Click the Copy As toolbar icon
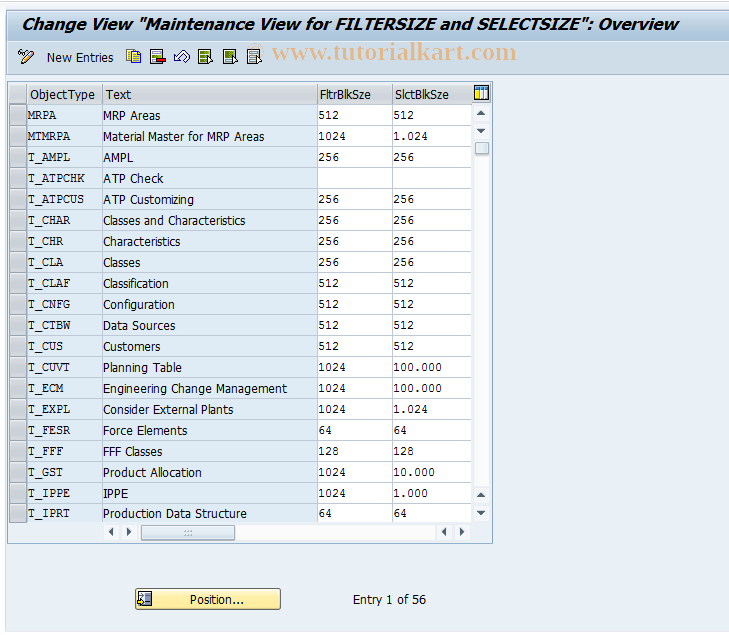 [x=133, y=57]
